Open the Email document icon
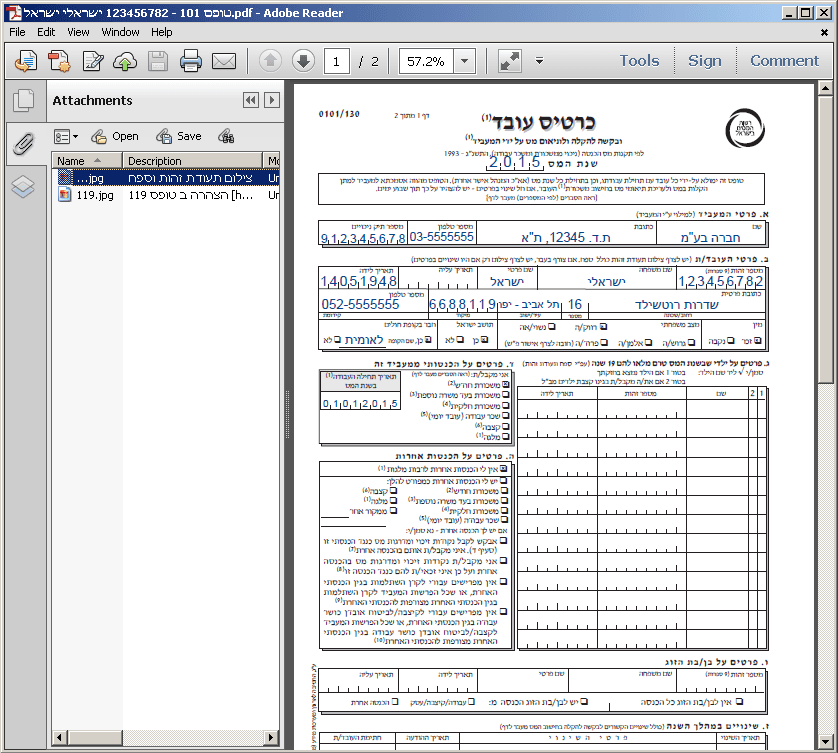This screenshot has width=838, height=753. click(223, 61)
